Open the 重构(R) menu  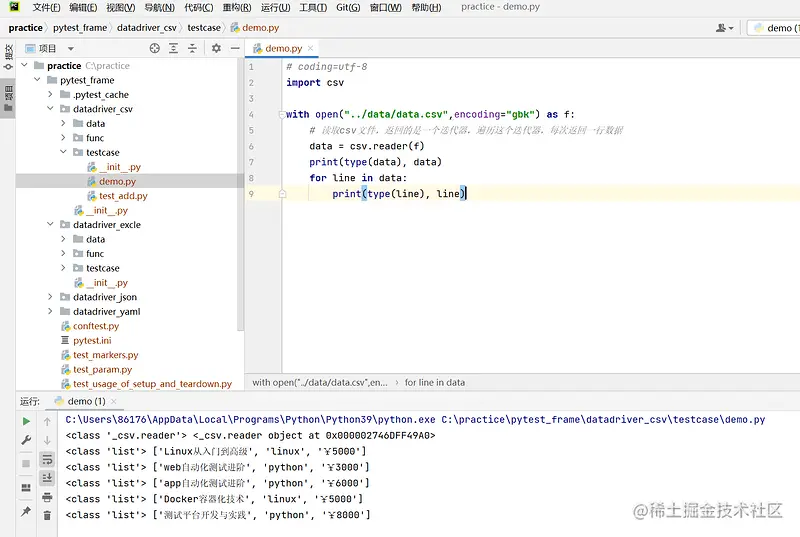[237, 7]
